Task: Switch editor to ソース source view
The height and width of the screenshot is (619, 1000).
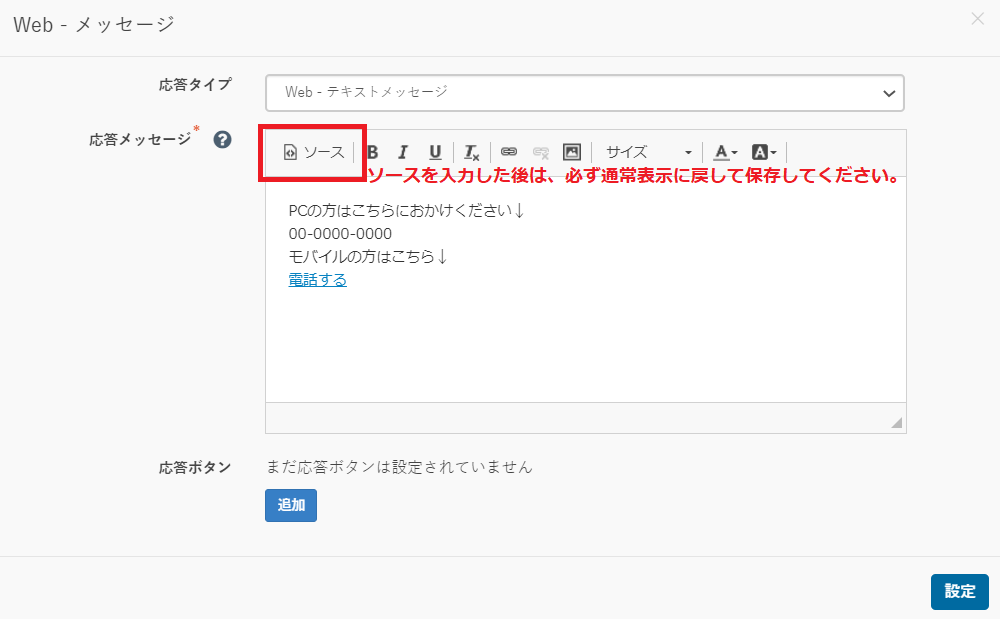Action: [x=314, y=152]
